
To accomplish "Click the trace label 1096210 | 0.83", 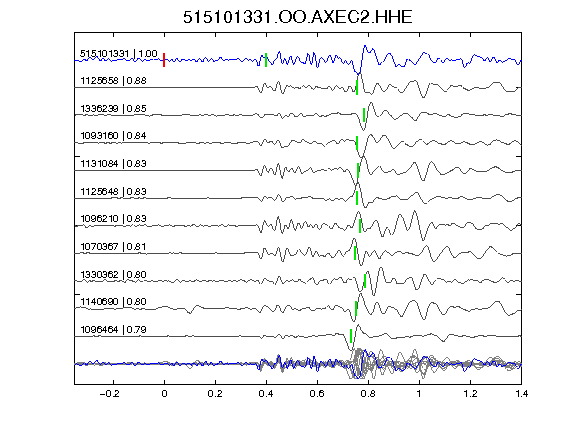I will 114,219.
